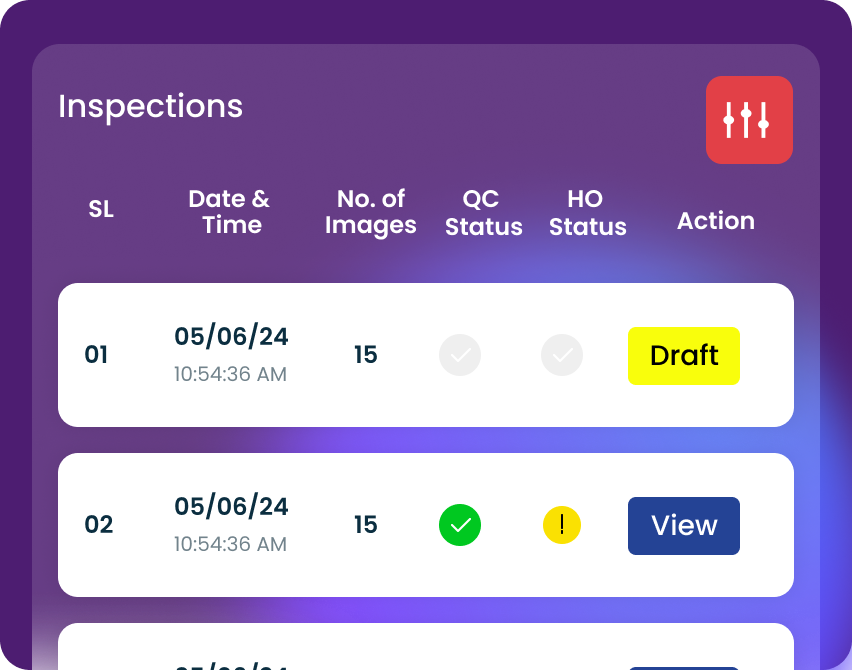This screenshot has width=852, height=670.
Task: Click image count 15 in row 02
Action: [x=366, y=525]
